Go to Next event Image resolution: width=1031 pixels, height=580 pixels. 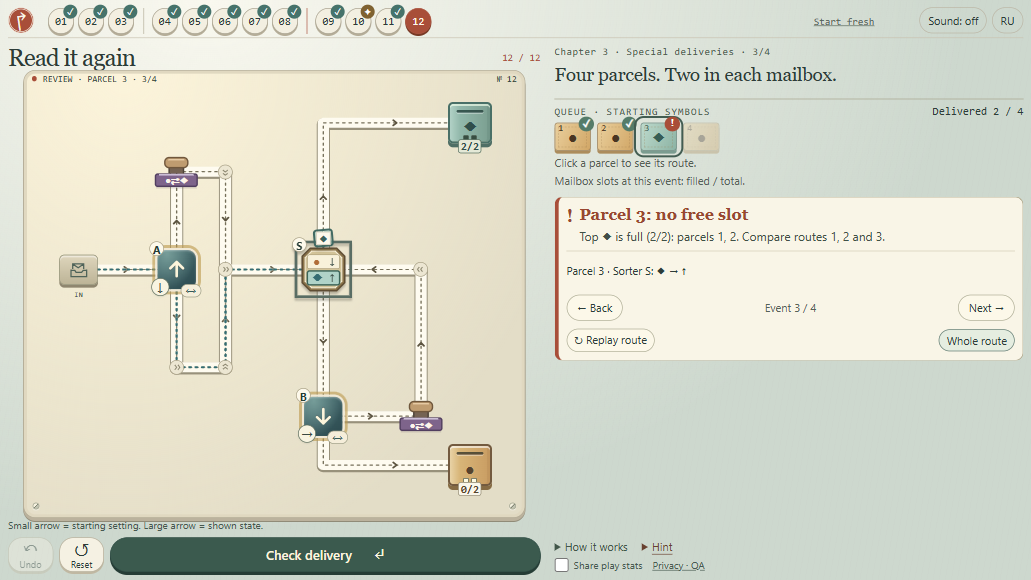point(986,308)
